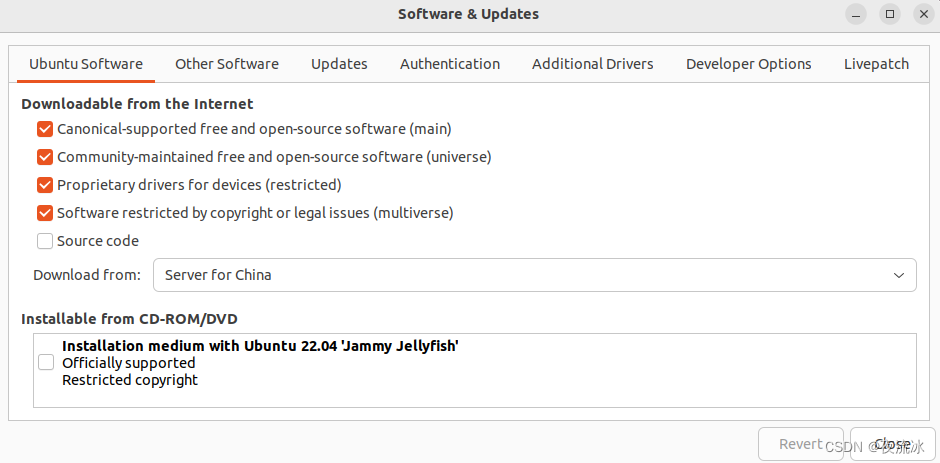The image size is (940, 463).
Task: Close window using title bar X icon
Action: coord(923,14)
